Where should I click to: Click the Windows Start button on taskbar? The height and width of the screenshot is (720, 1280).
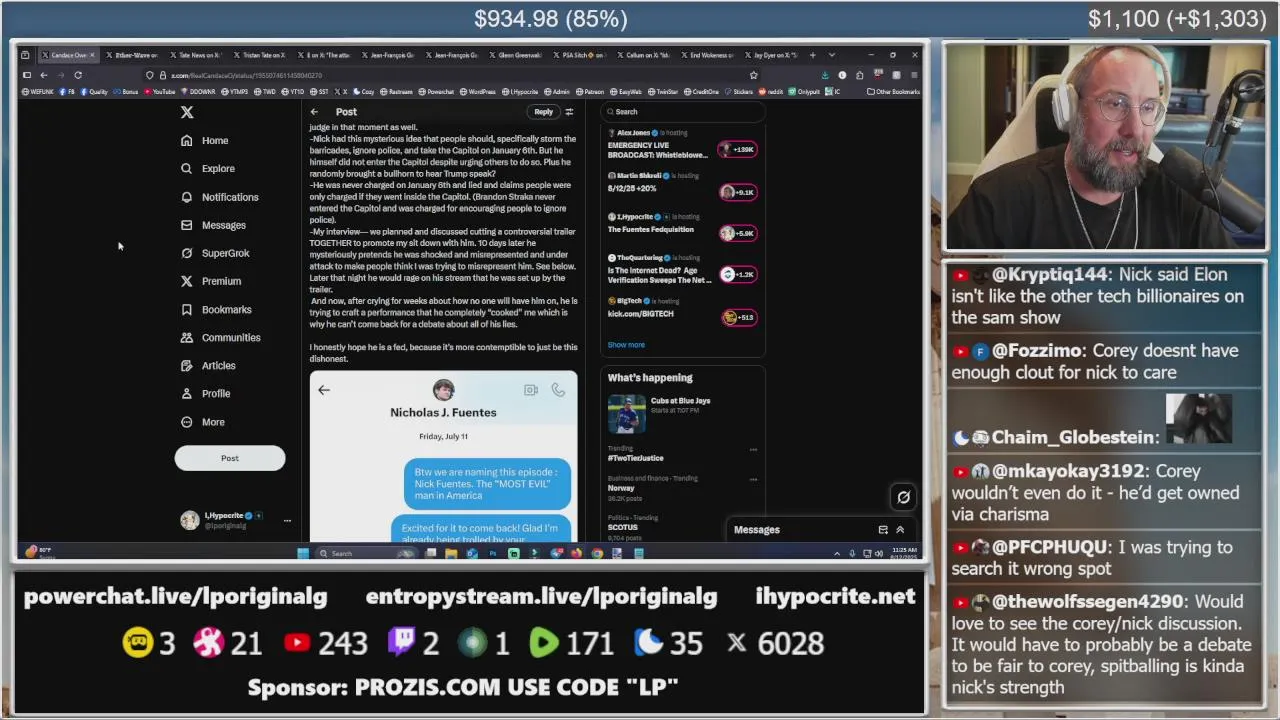[x=303, y=553]
